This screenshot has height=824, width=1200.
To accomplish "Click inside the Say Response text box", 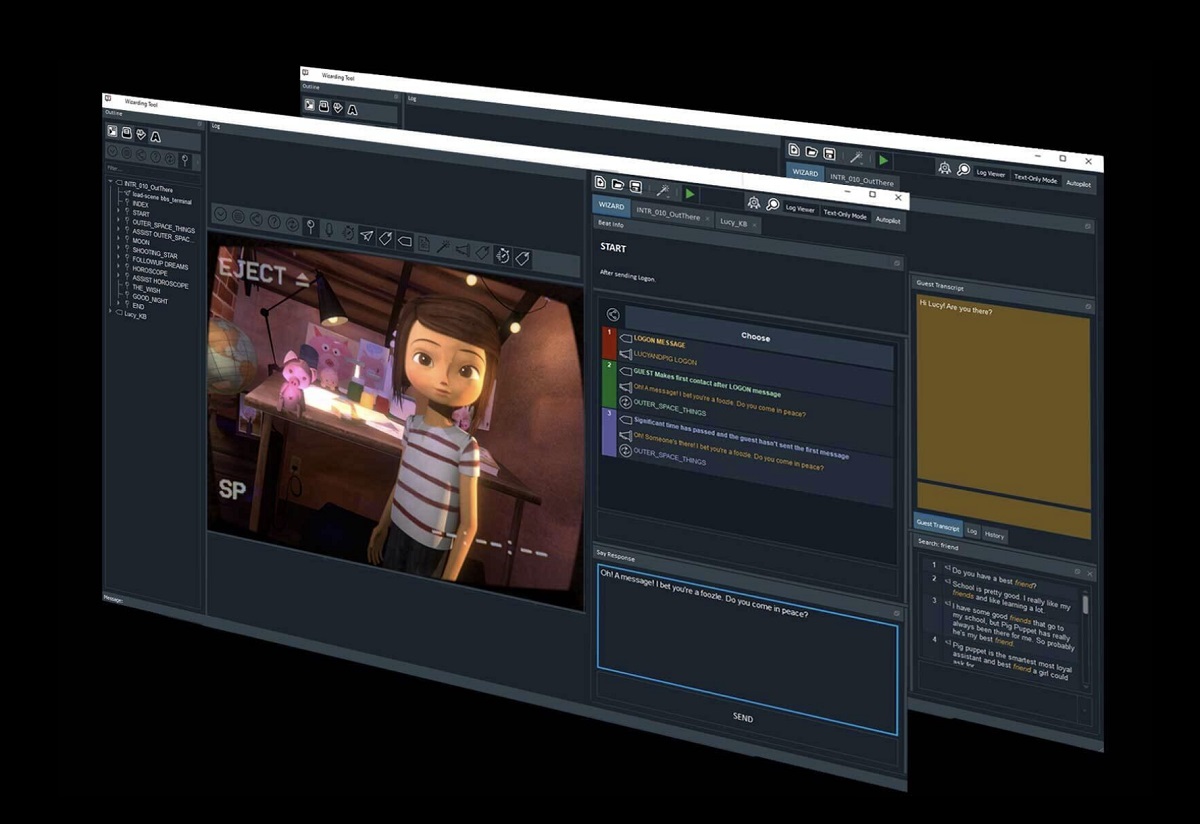I will pos(746,617).
